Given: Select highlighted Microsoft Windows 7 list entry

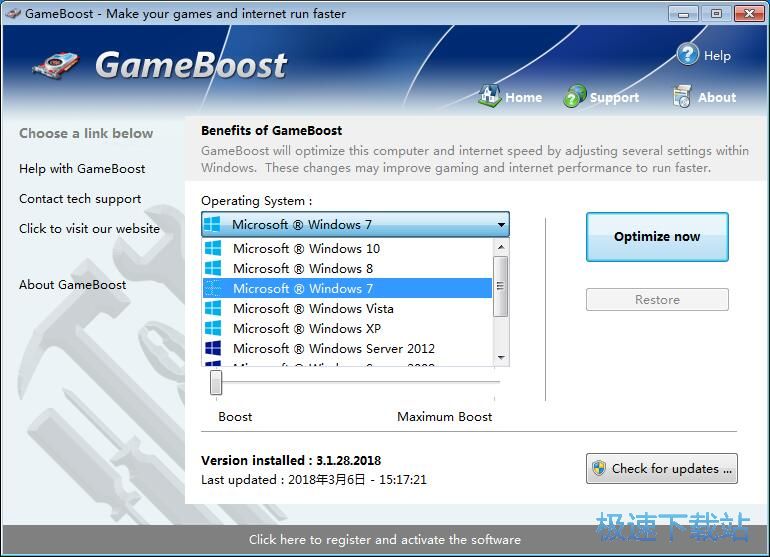Looking at the screenshot, I should [x=347, y=288].
